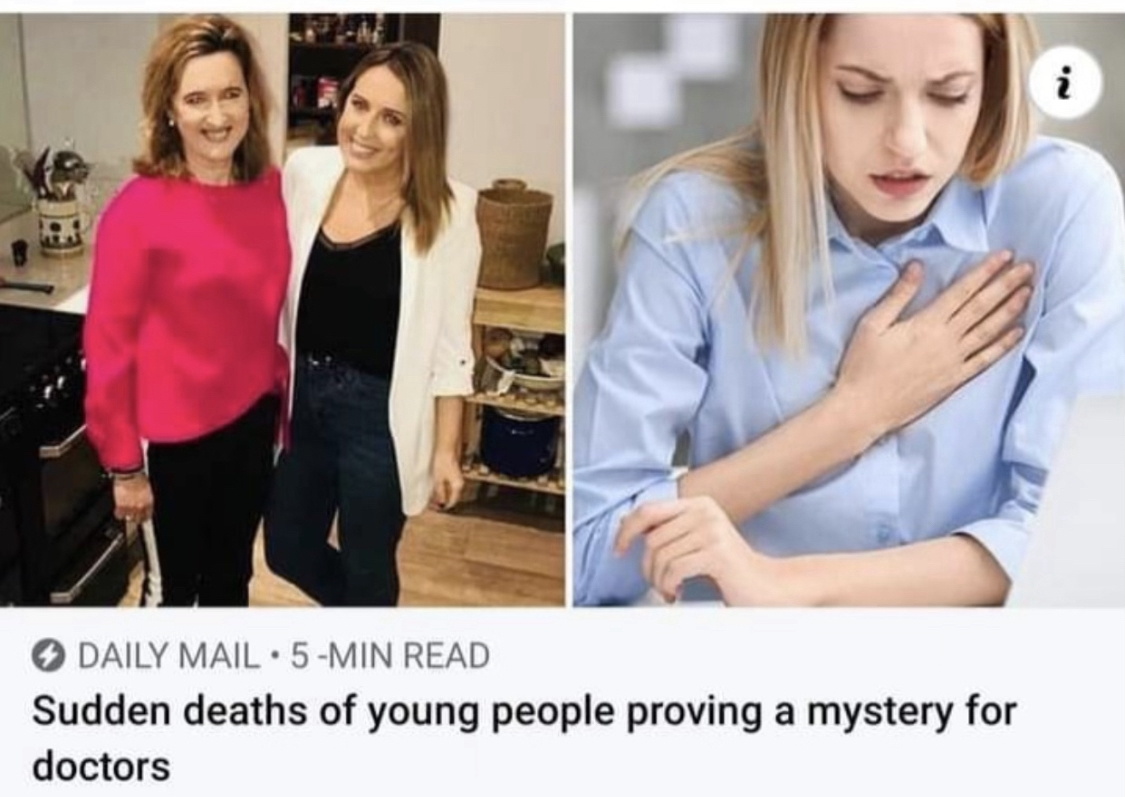
Task: Click the 5-MIN READ label
Action: [390, 656]
